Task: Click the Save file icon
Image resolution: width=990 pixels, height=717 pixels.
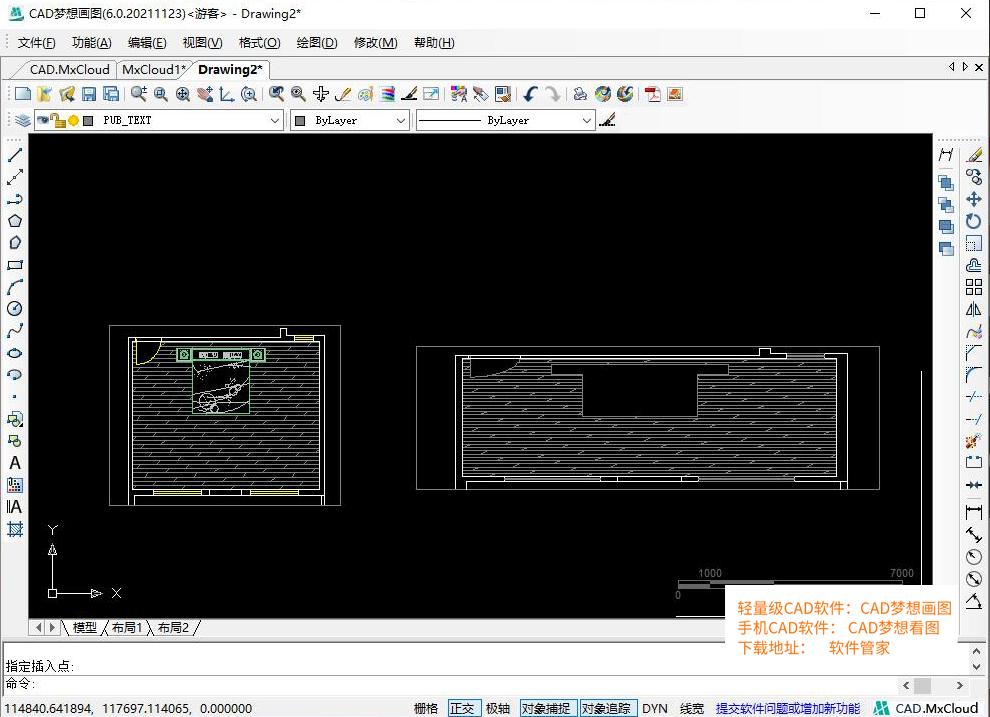Action: pyautogui.click(x=89, y=94)
